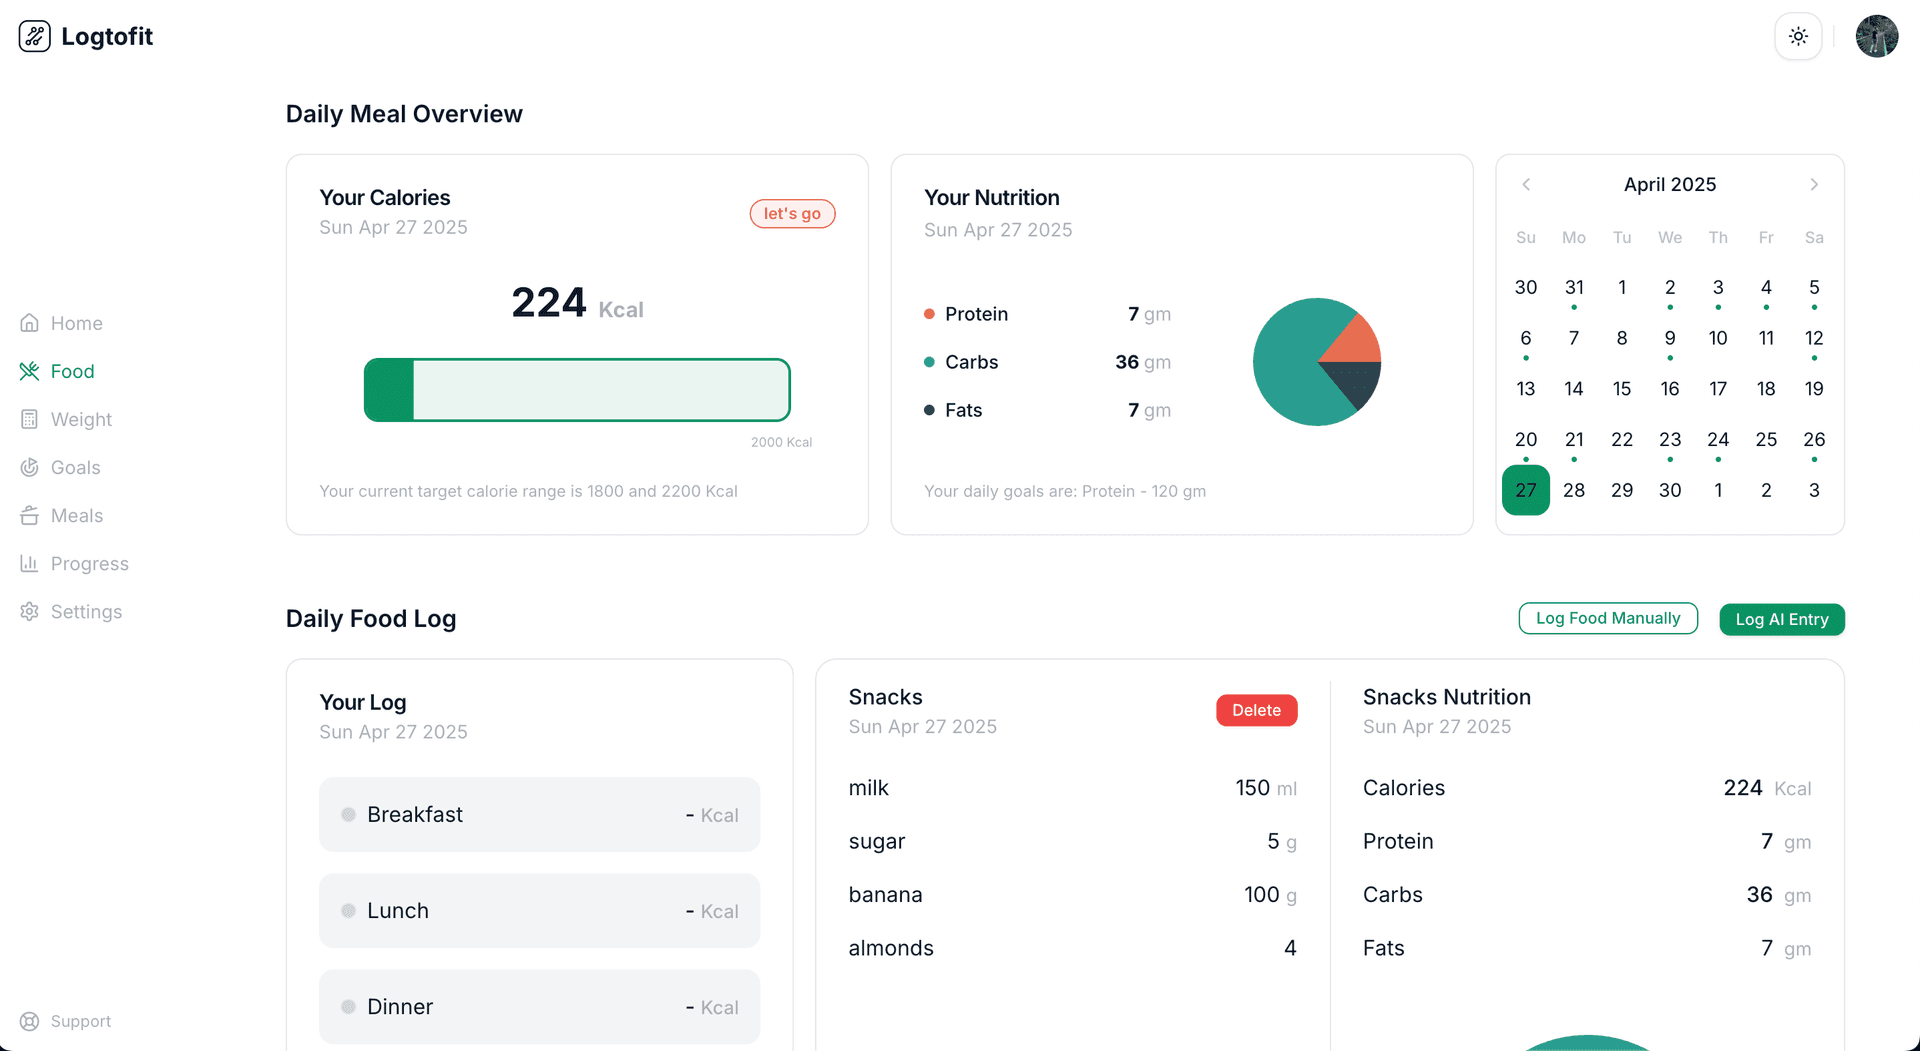Select April 9 in the calendar
The height and width of the screenshot is (1051, 1920).
coord(1670,338)
